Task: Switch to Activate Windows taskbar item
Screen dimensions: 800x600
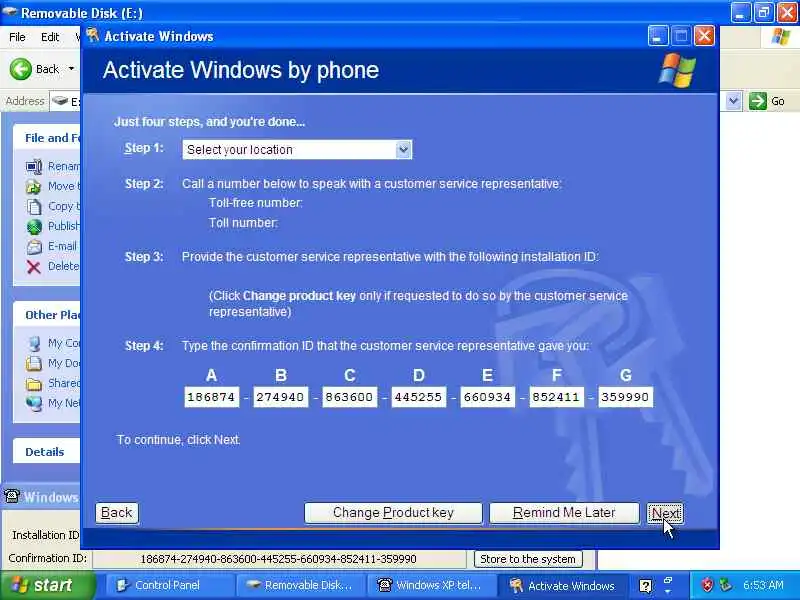Action: tap(562, 585)
